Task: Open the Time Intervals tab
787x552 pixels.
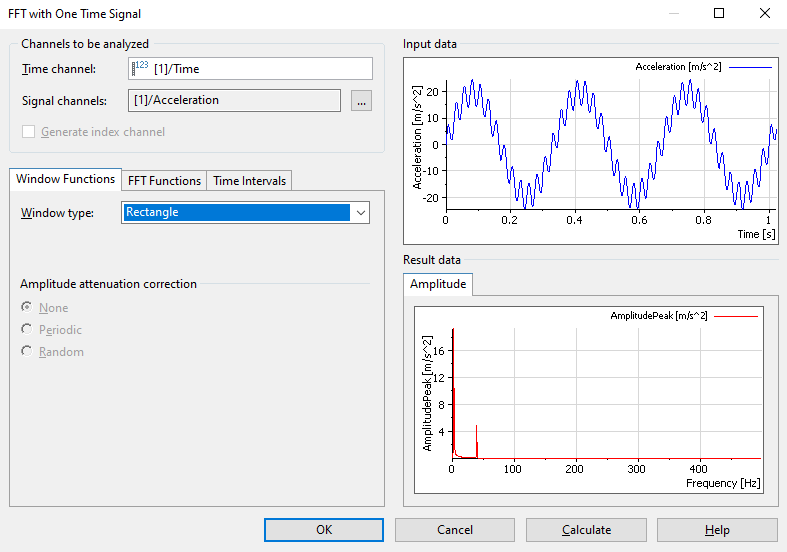Action: pyautogui.click(x=249, y=181)
